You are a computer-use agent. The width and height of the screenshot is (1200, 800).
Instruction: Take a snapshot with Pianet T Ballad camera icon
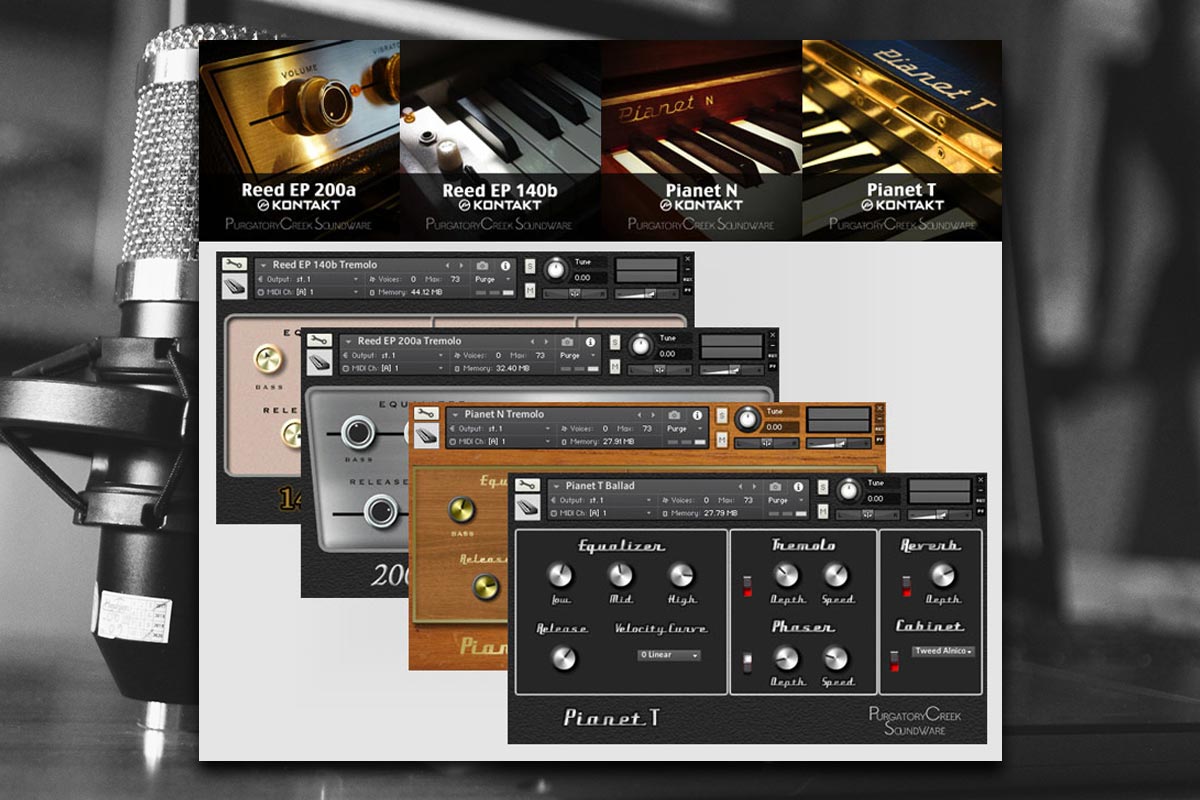(776, 486)
